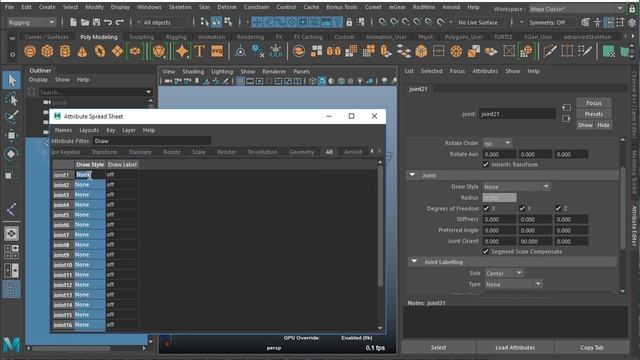This screenshot has width=640, height=360.
Task: Click the Load Attributes button
Action: 515,347
